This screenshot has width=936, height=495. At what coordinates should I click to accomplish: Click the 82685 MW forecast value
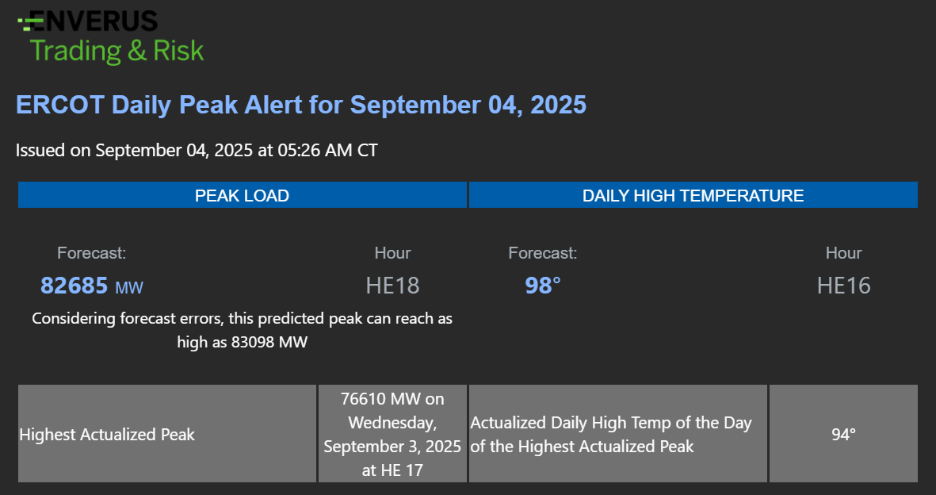92,286
